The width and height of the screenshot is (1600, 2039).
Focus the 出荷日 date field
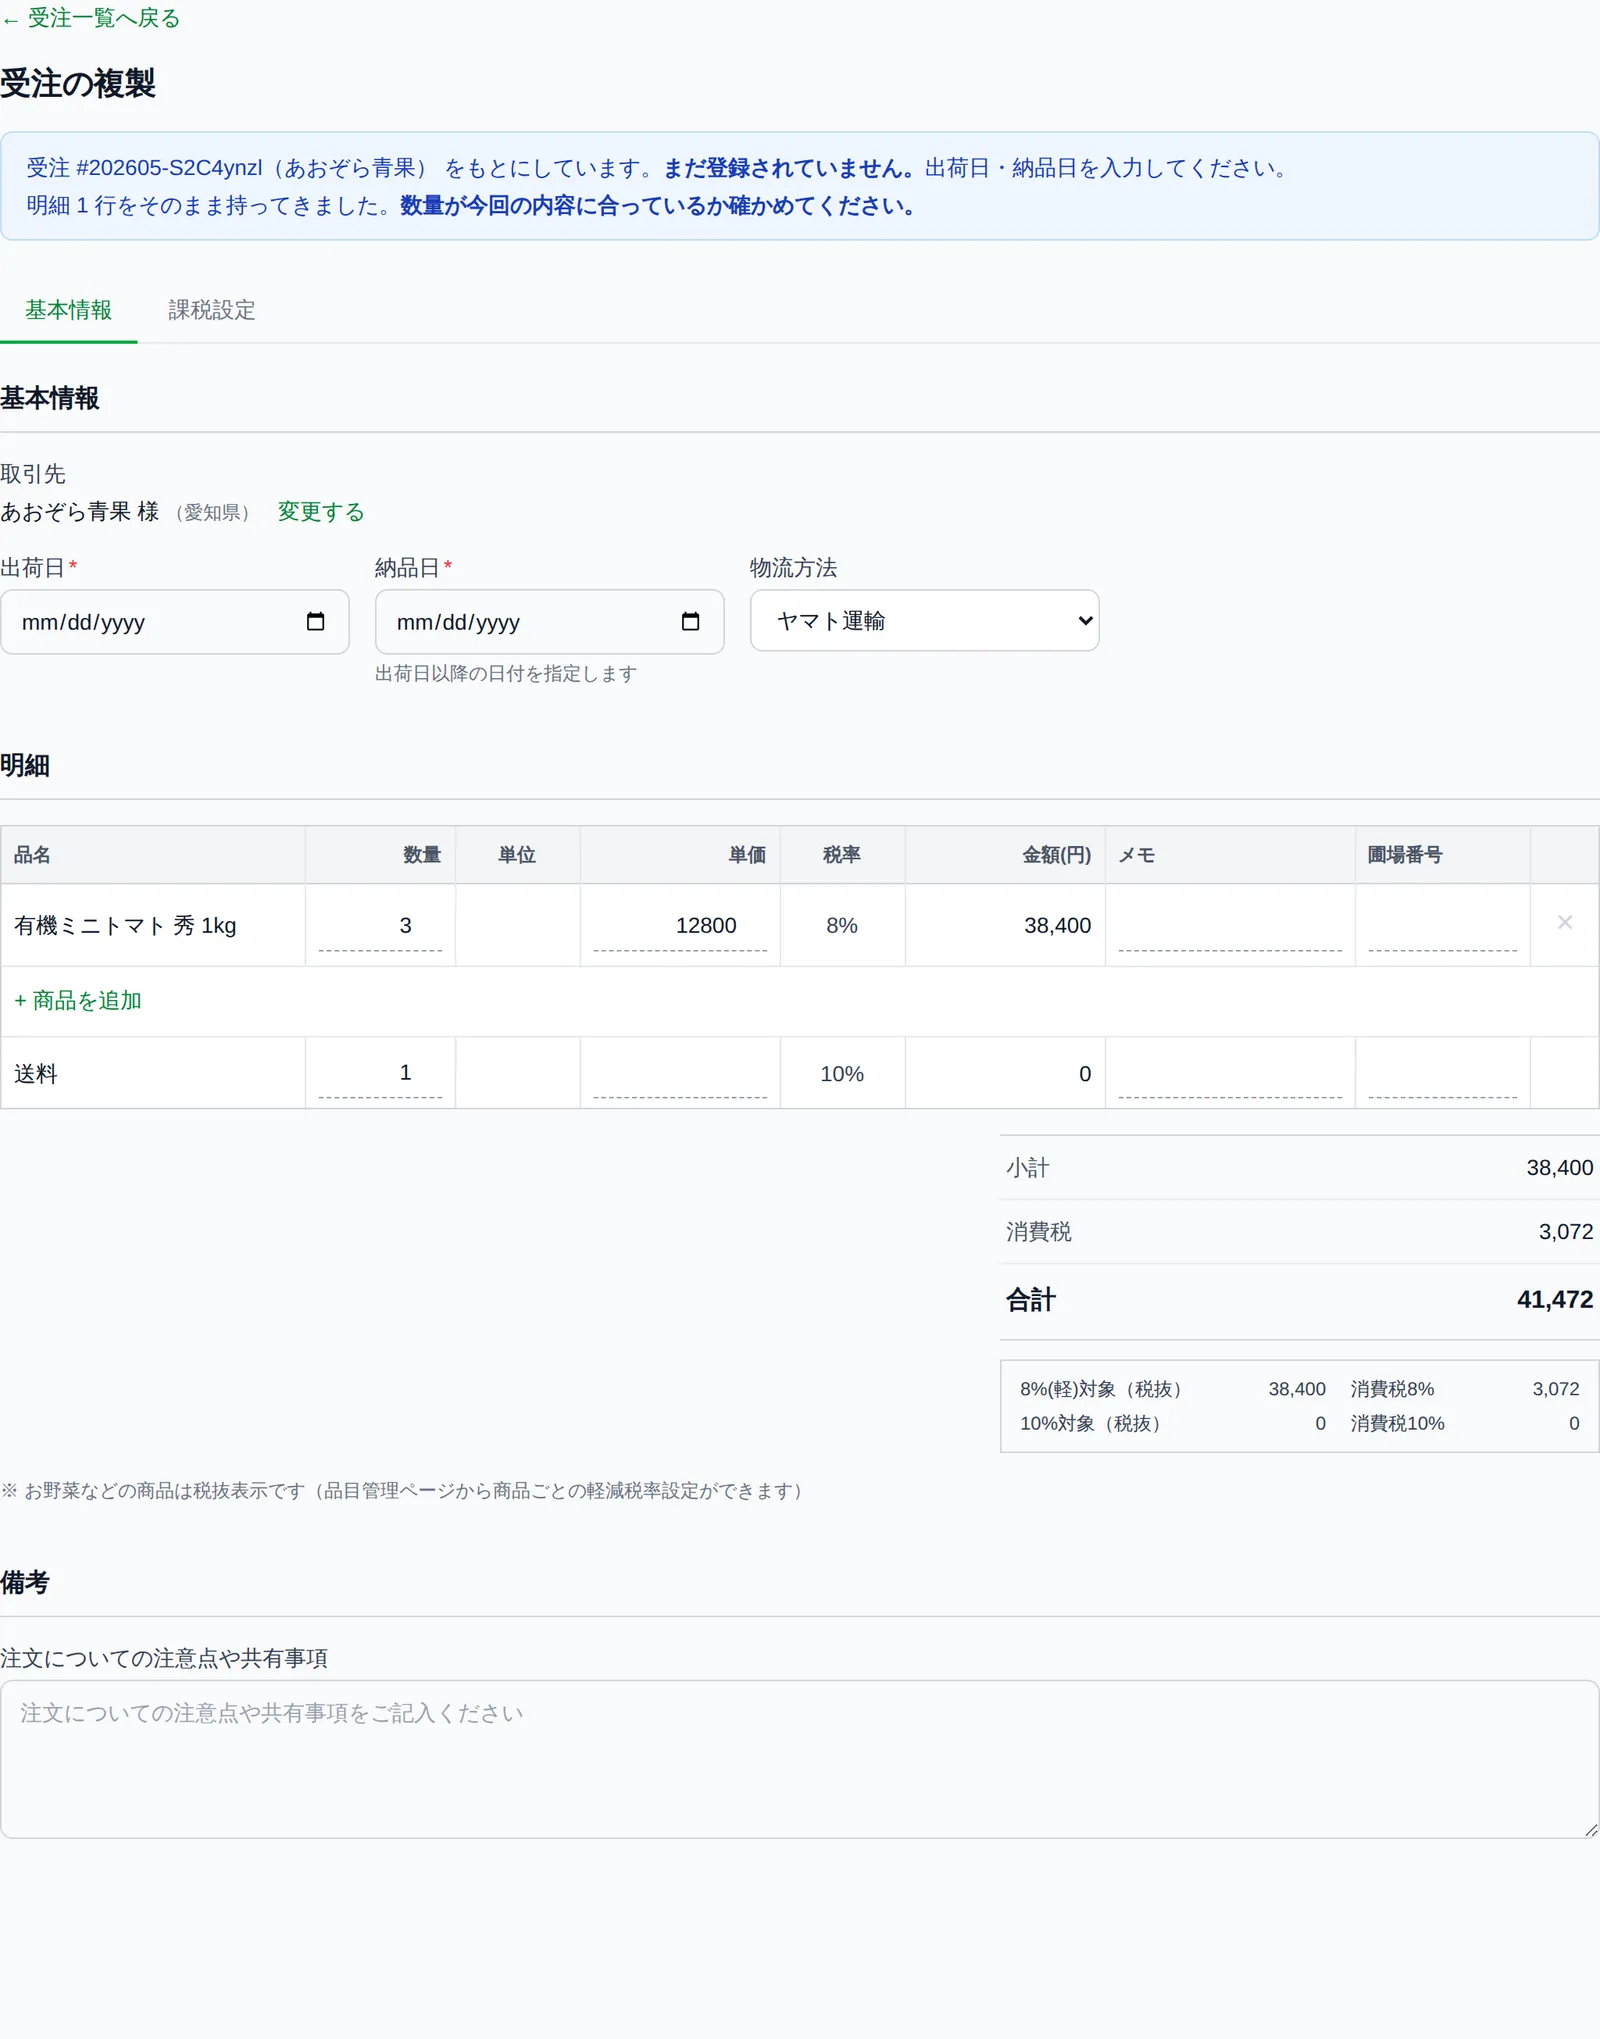pyautogui.click(x=175, y=622)
